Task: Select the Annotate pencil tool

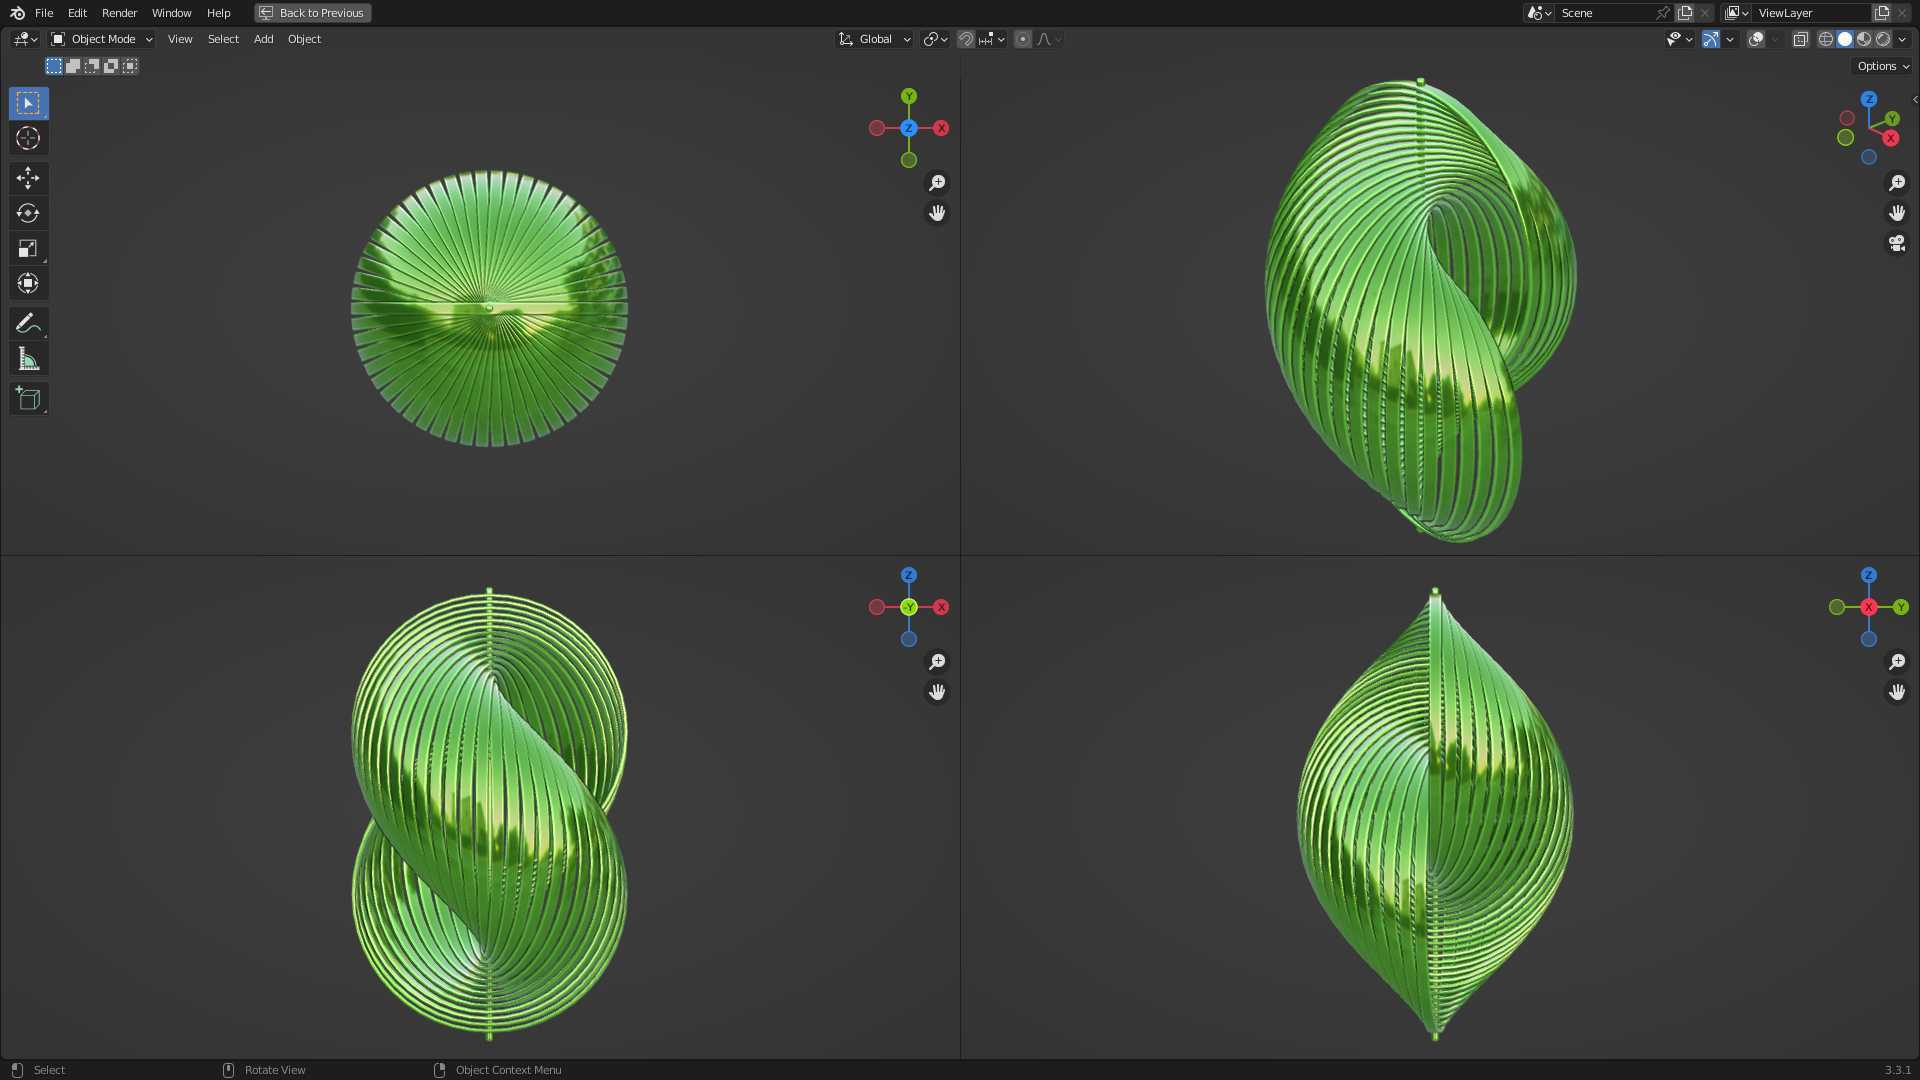Action: (28, 323)
